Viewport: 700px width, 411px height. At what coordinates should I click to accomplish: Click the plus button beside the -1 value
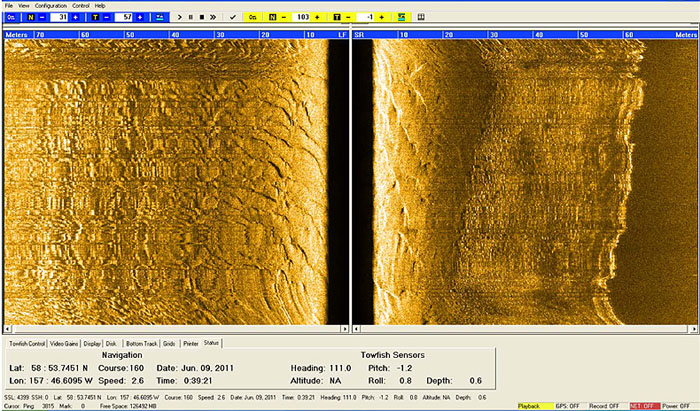(x=383, y=17)
